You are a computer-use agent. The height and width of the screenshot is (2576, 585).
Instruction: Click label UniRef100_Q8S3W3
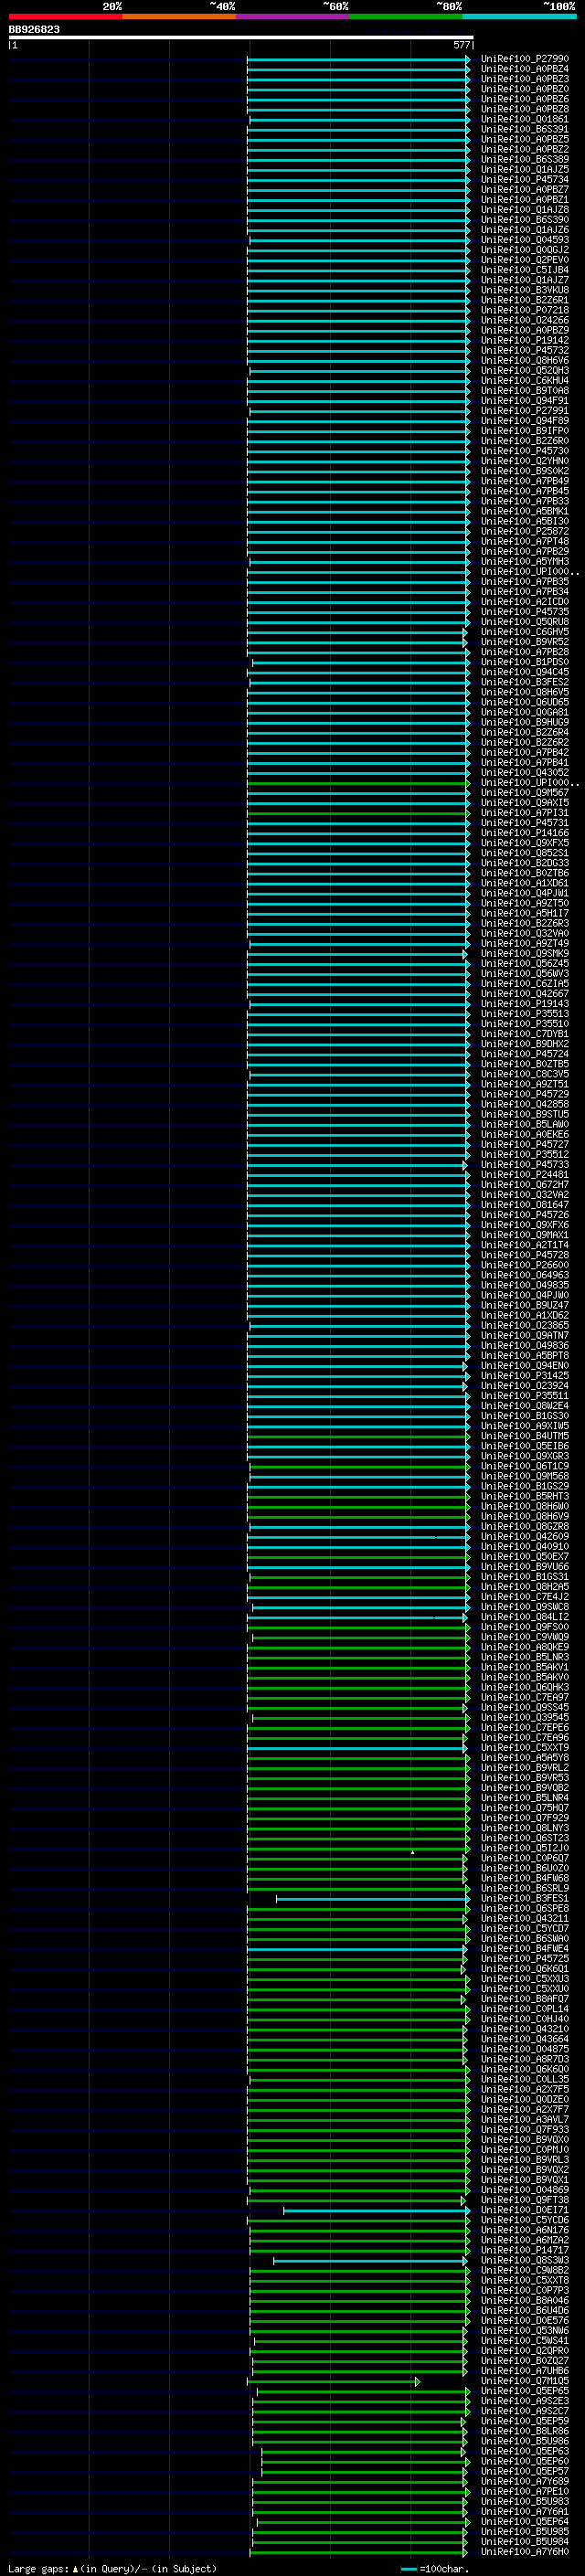524,2260
